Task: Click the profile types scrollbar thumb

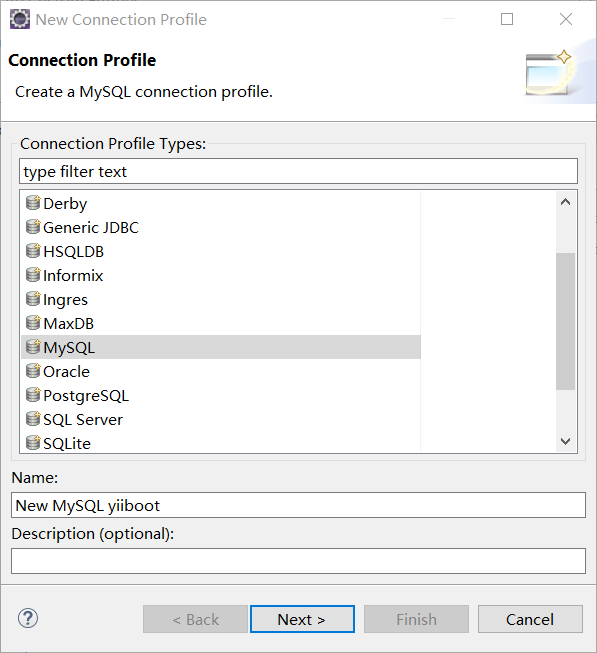Action: pyautogui.click(x=565, y=322)
